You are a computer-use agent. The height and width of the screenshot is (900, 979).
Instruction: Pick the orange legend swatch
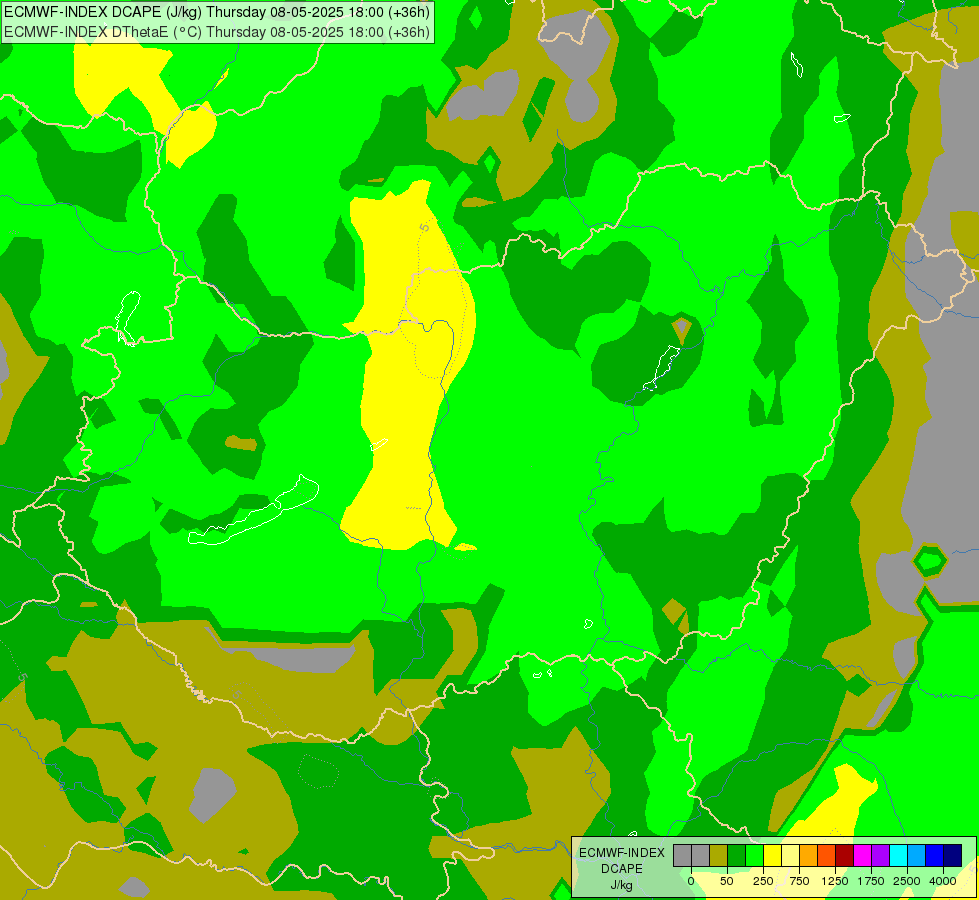[809, 856]
